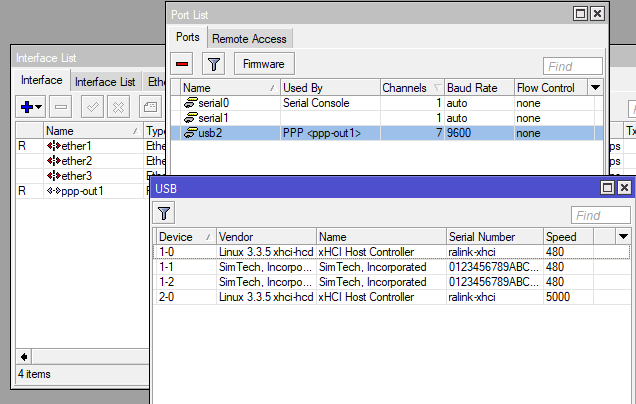
Task: Click the 'Serial Console' cell
Action: (316, 103)
